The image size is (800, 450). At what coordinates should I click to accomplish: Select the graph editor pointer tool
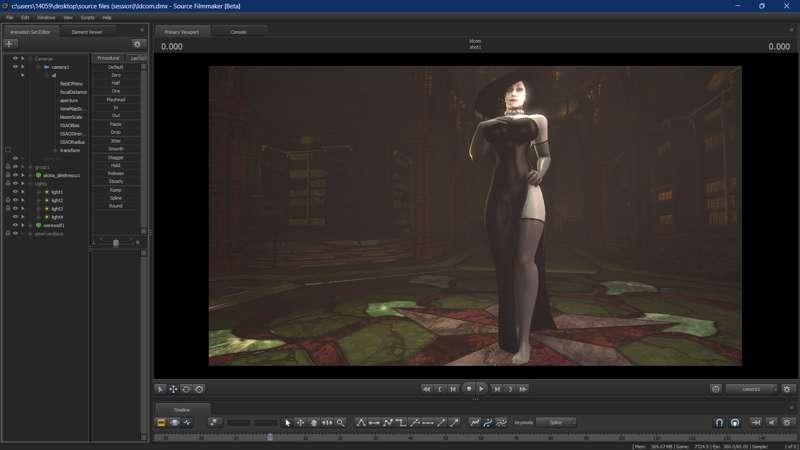287,422
